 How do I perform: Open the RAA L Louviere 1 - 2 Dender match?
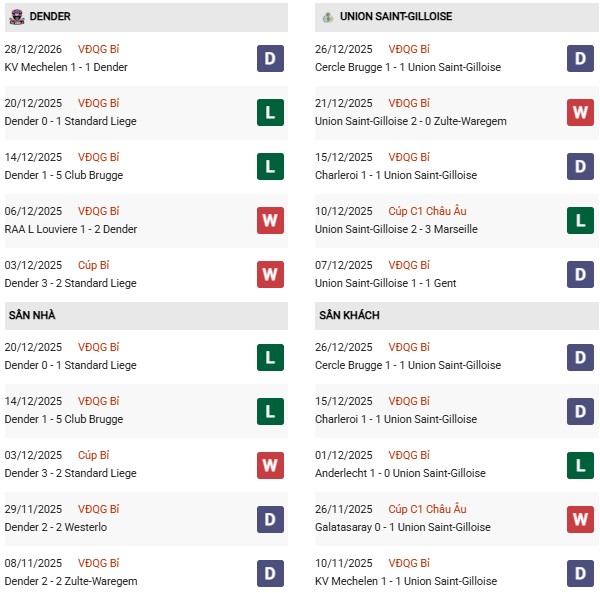point(71,229)
